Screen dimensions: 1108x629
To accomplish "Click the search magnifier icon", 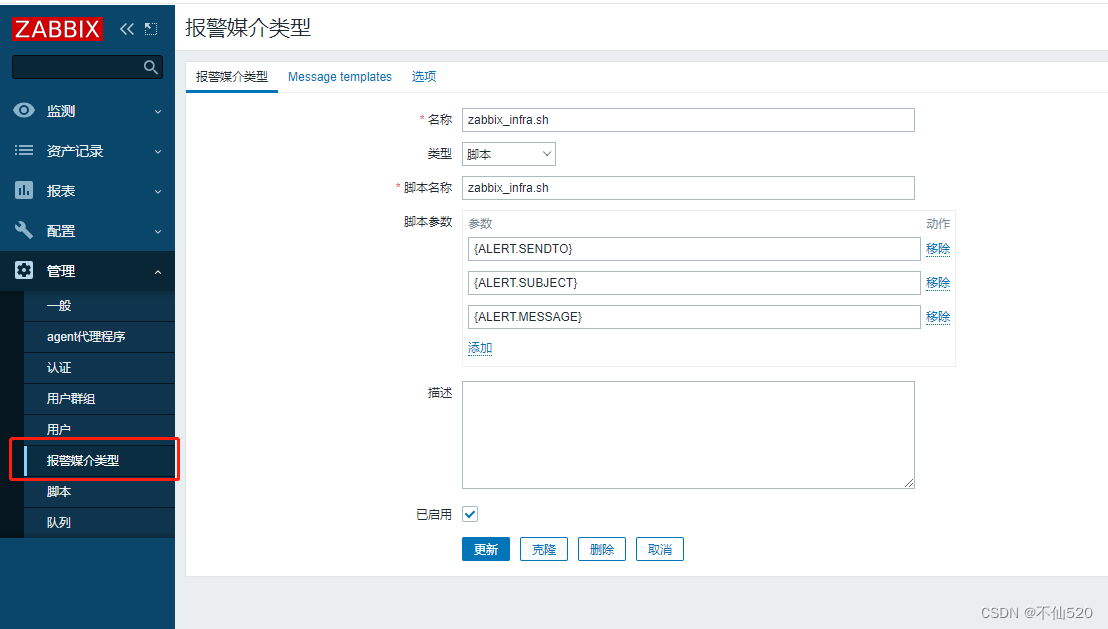I will coord(151,67).
